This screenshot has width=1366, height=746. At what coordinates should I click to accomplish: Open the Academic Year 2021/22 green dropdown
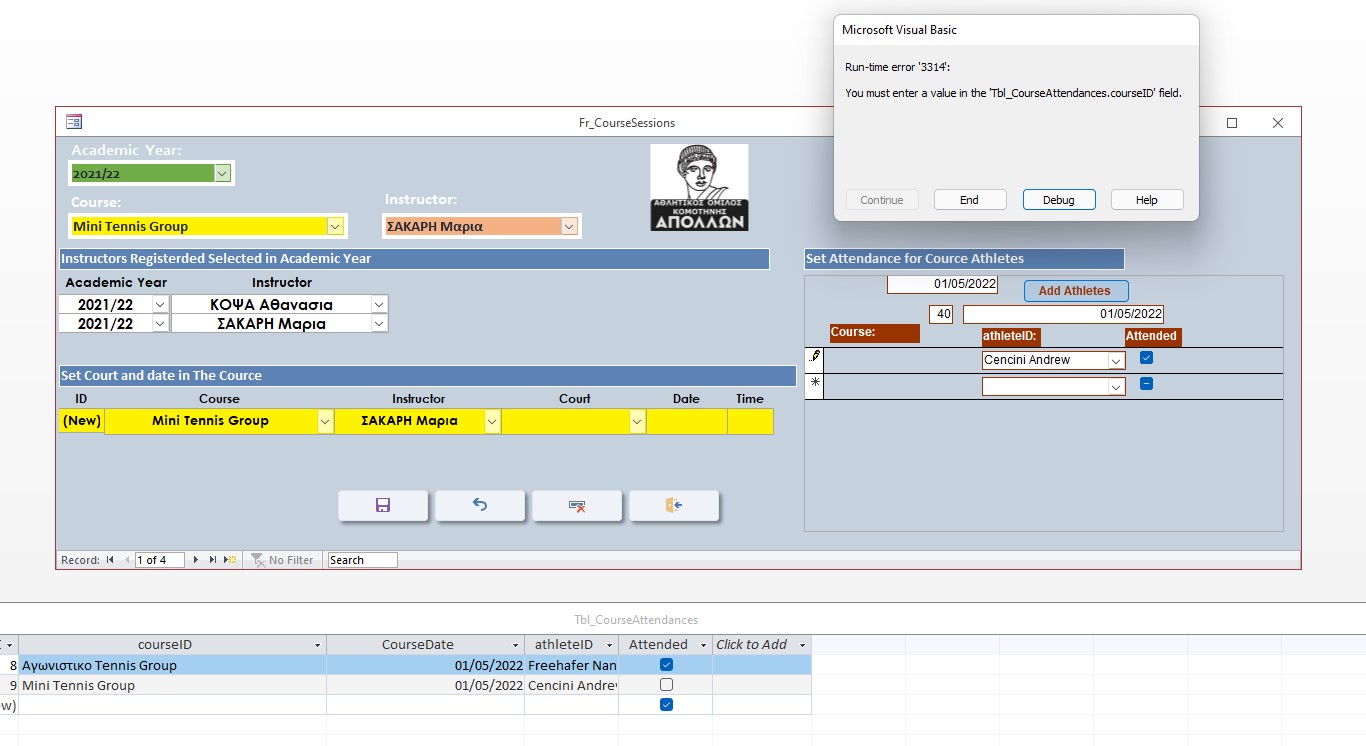coord(222,173)
